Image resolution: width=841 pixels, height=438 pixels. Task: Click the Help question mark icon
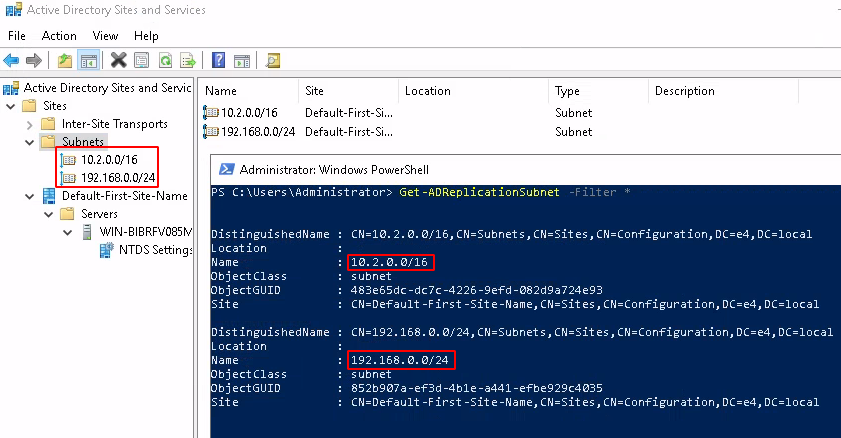[218, 60]
